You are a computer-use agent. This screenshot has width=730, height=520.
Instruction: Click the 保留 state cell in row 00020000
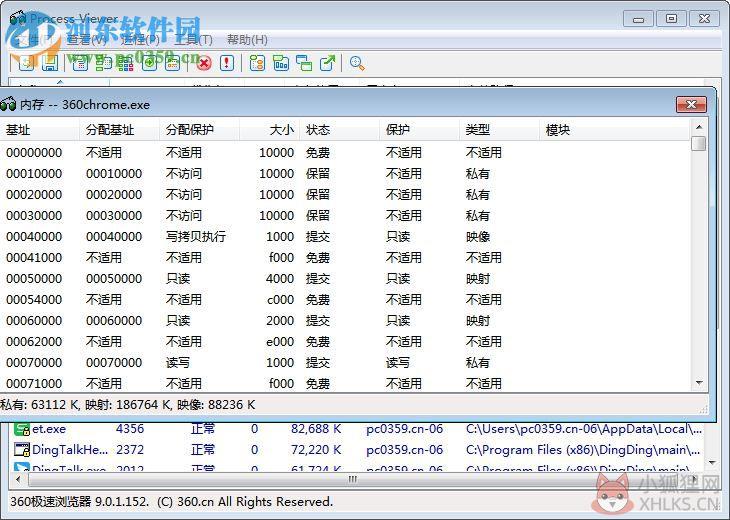point(318,195)
